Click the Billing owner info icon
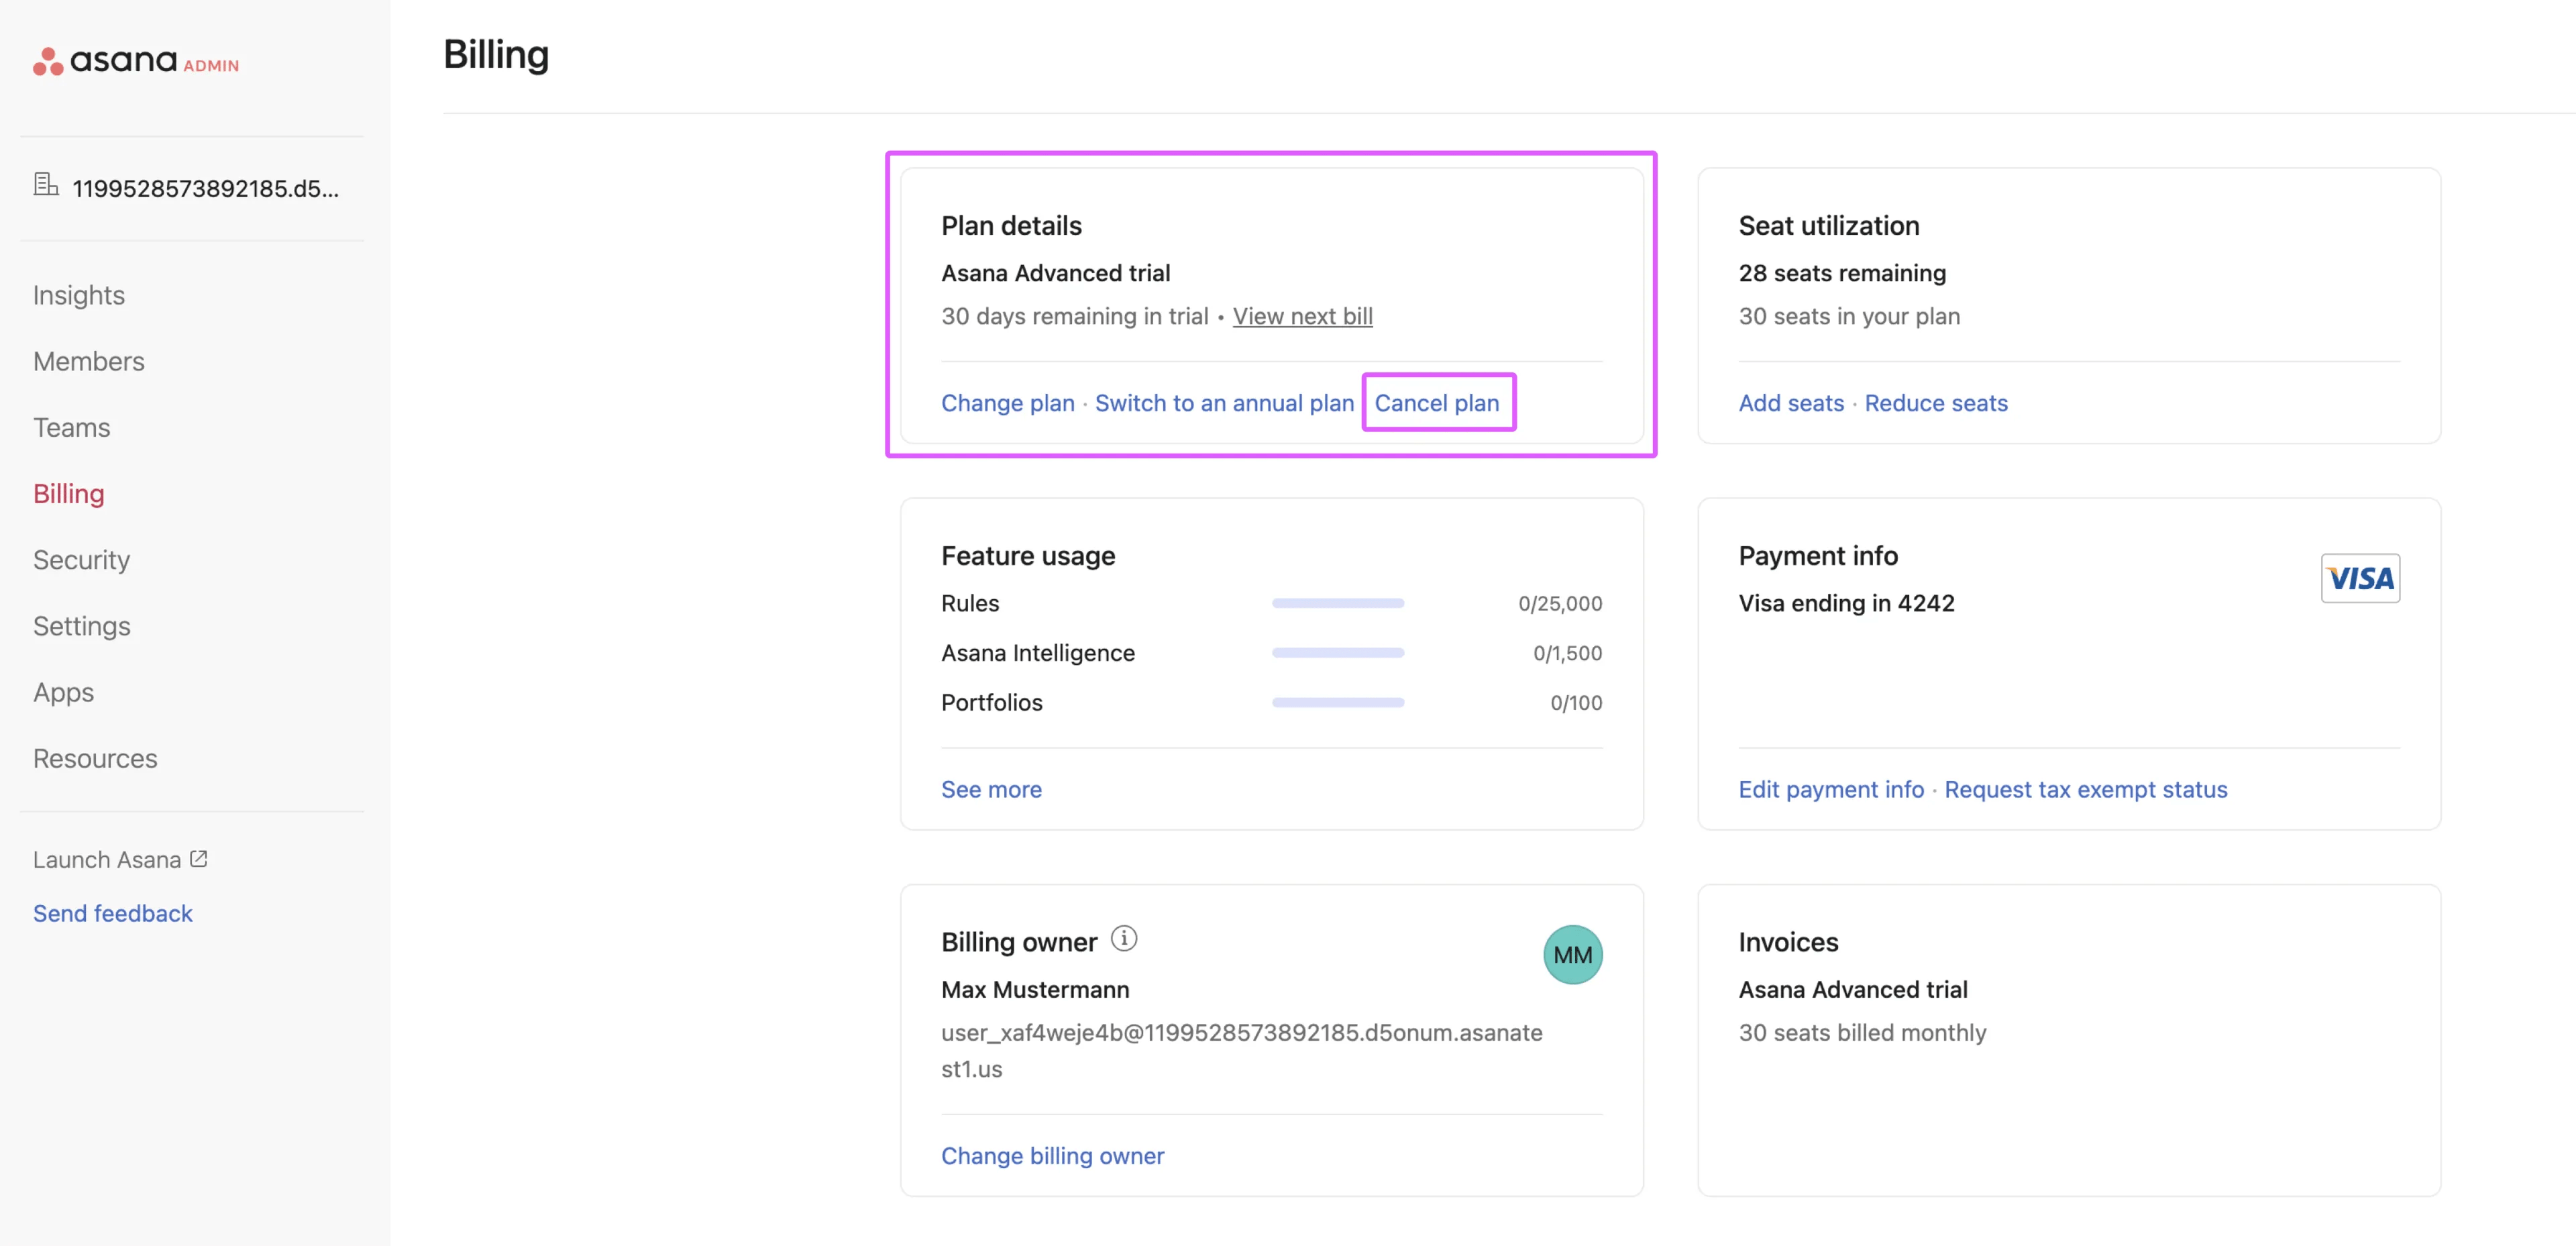The image size is (2576, 1246). tap(1124, 938)
